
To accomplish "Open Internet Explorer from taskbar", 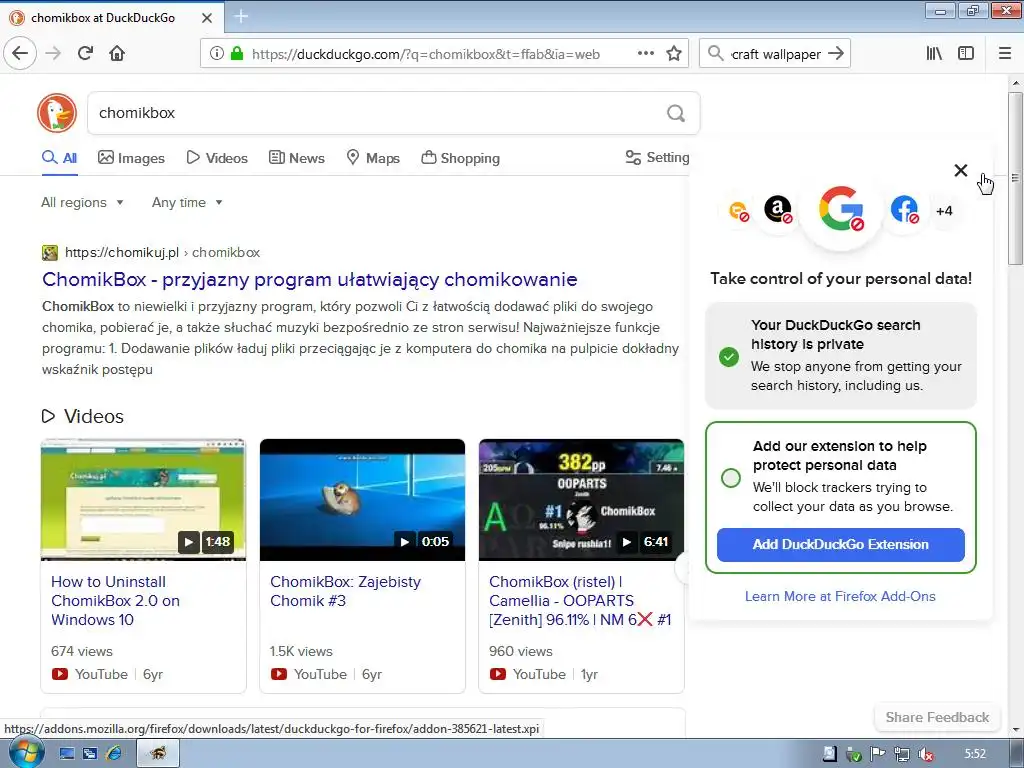I will (114, 754).
